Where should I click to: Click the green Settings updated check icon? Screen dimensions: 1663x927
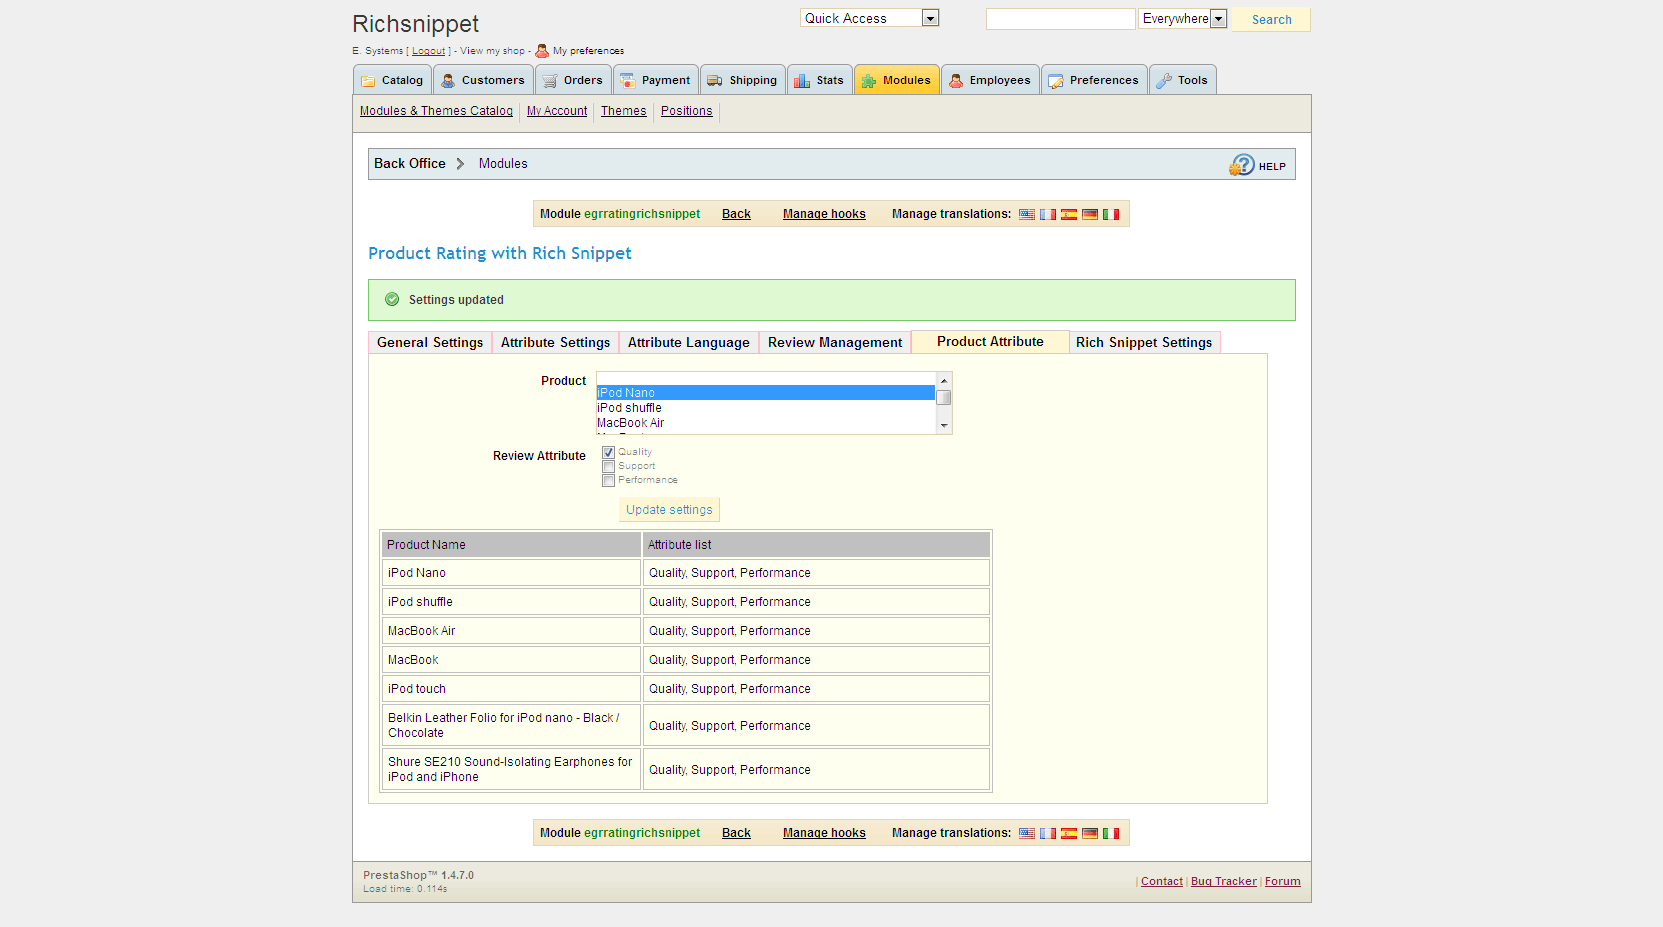[392, 299]
